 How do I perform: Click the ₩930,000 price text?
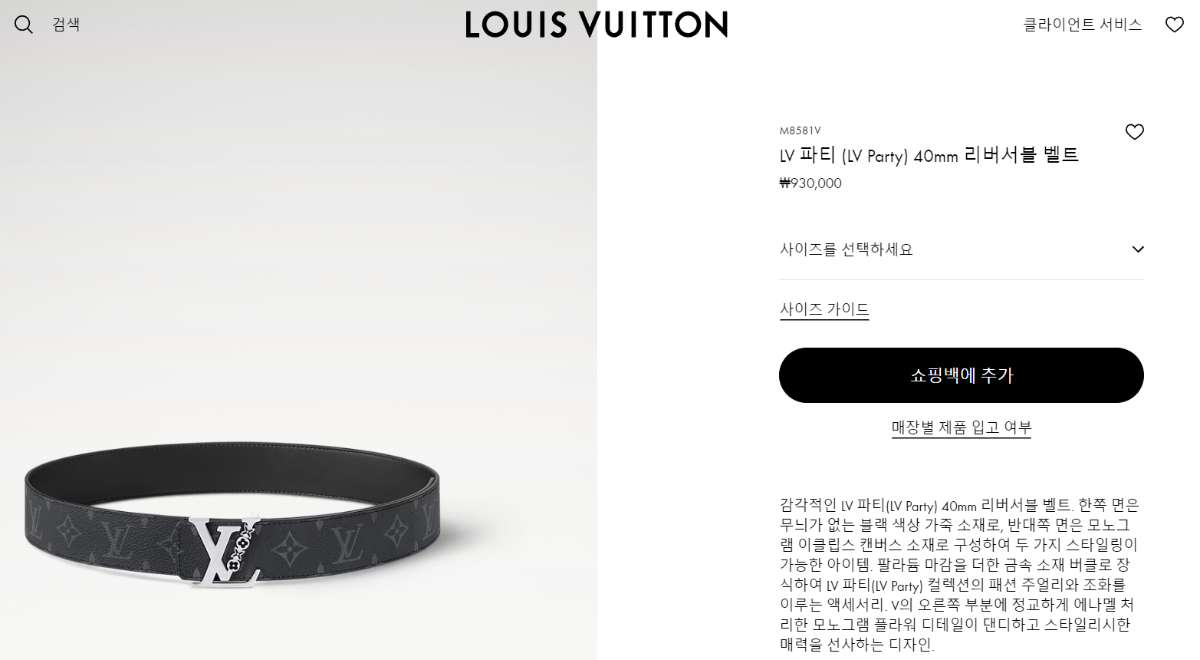(810, 183)
